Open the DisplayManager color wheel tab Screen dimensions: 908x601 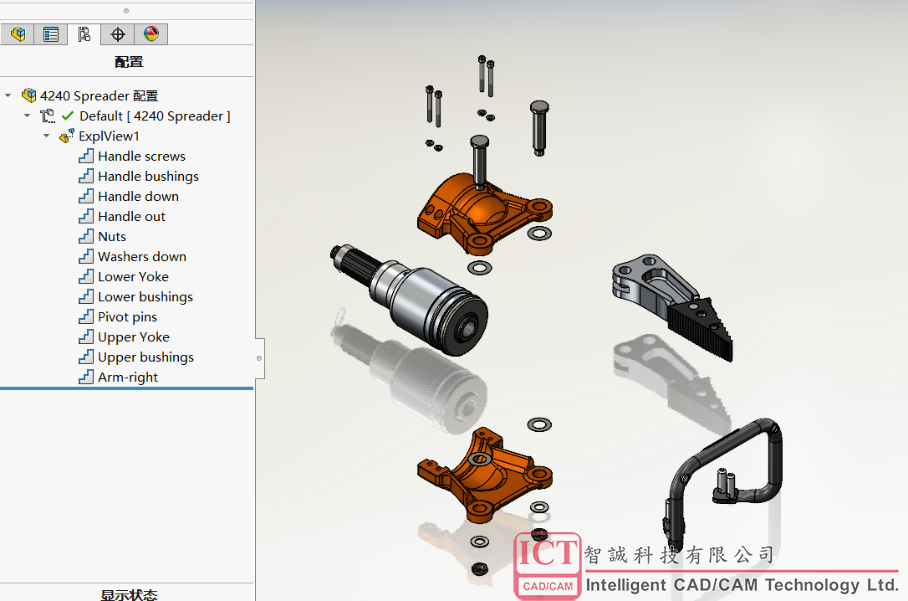pos(151,34)
